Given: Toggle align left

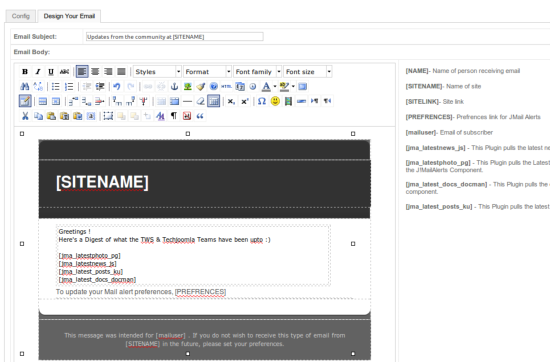Looking at the screenshot, I should pyautogui.click(x=82, y=72).
